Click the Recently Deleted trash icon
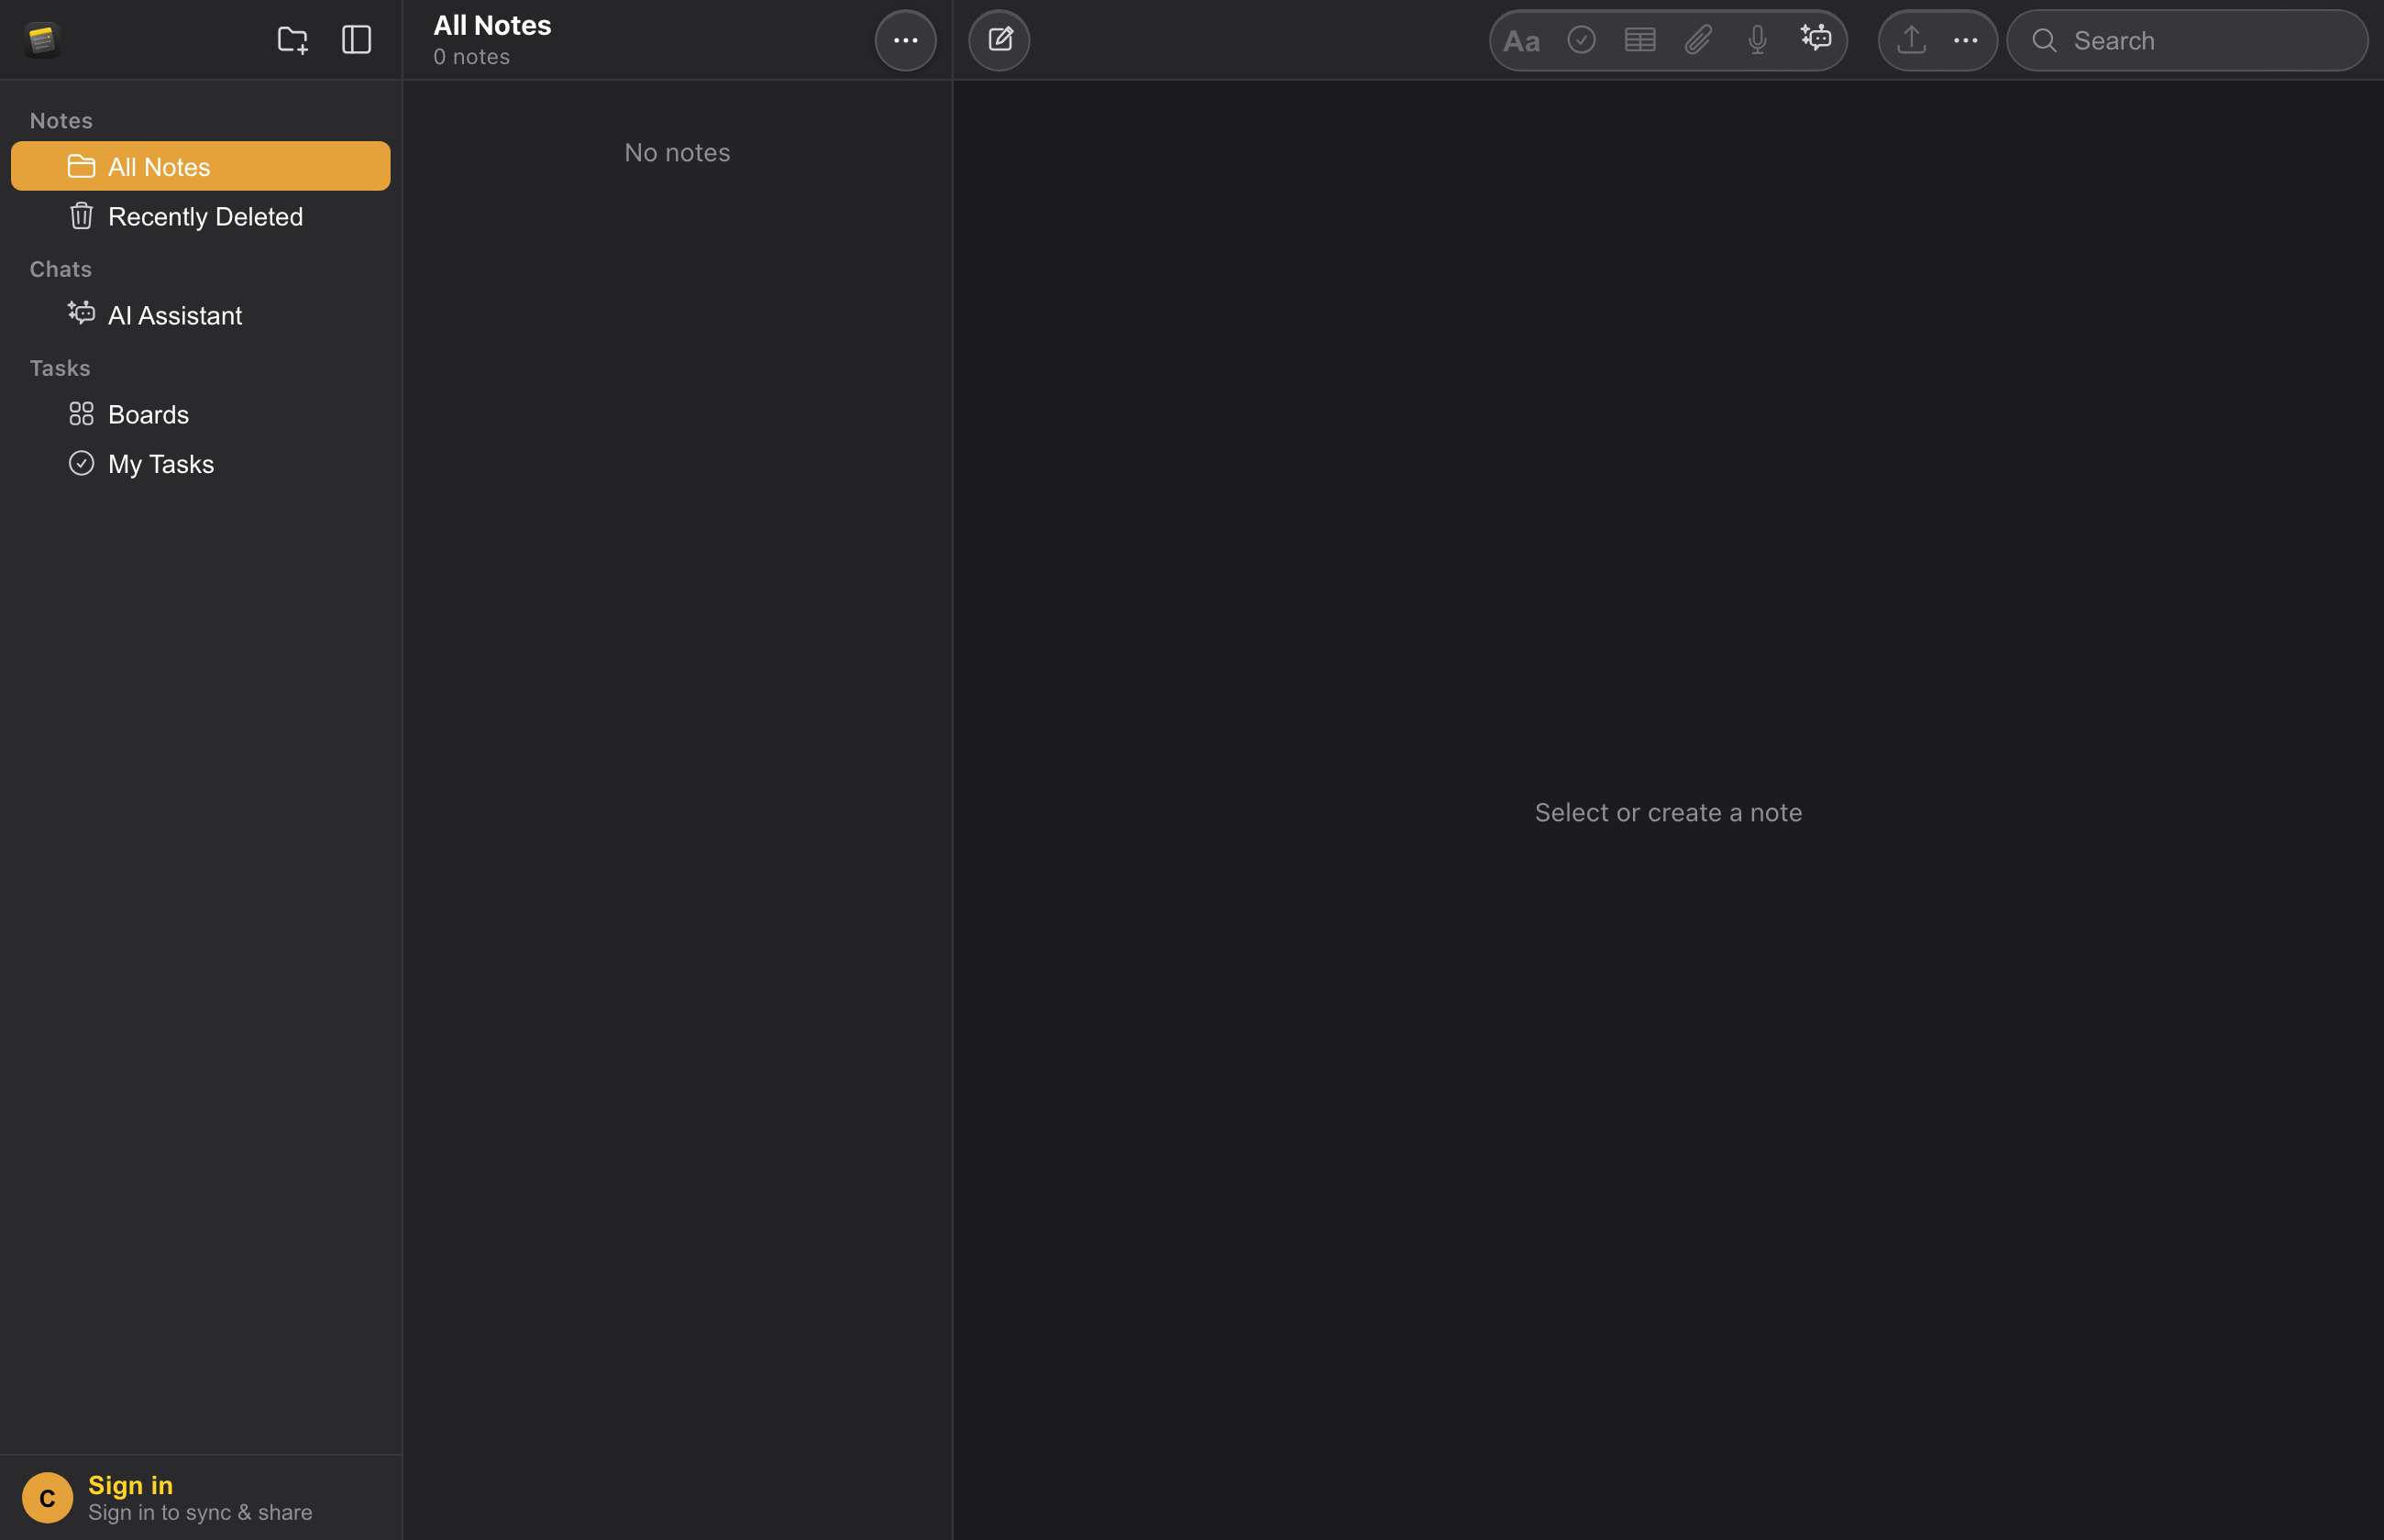Image resolution: width=2384 pixels, height=1540 pixels. 81,215
